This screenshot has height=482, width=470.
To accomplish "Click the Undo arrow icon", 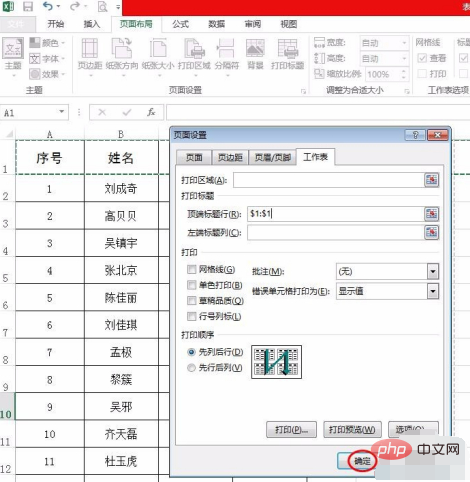I will [x=48, y=6].
